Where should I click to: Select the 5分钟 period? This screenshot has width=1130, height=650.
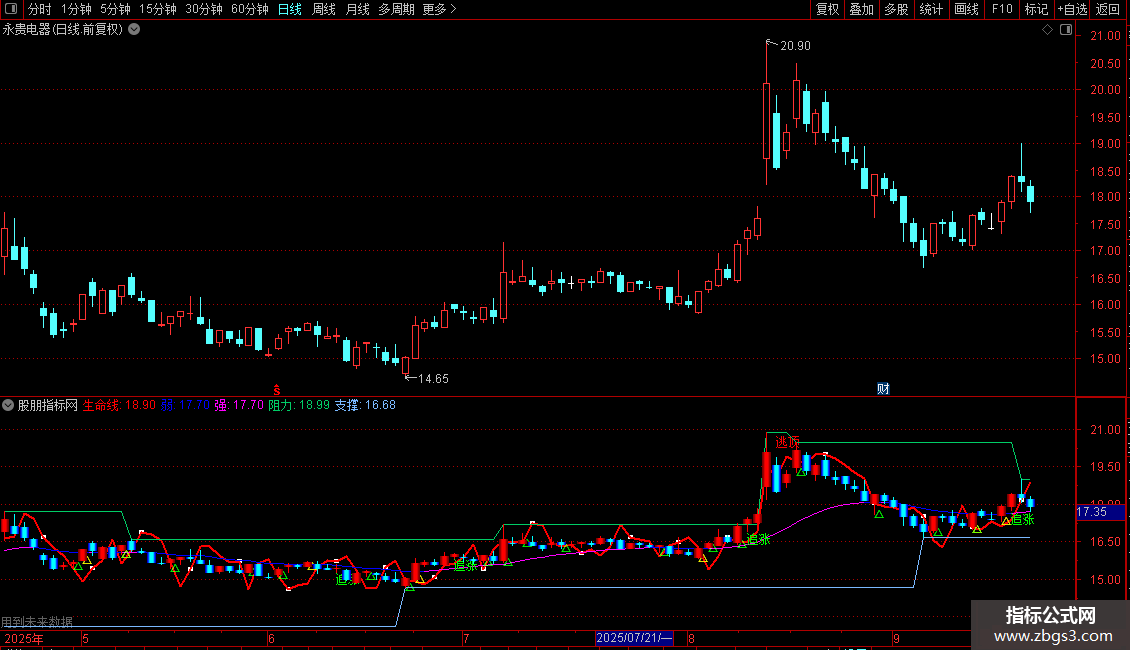click(115, 9)
